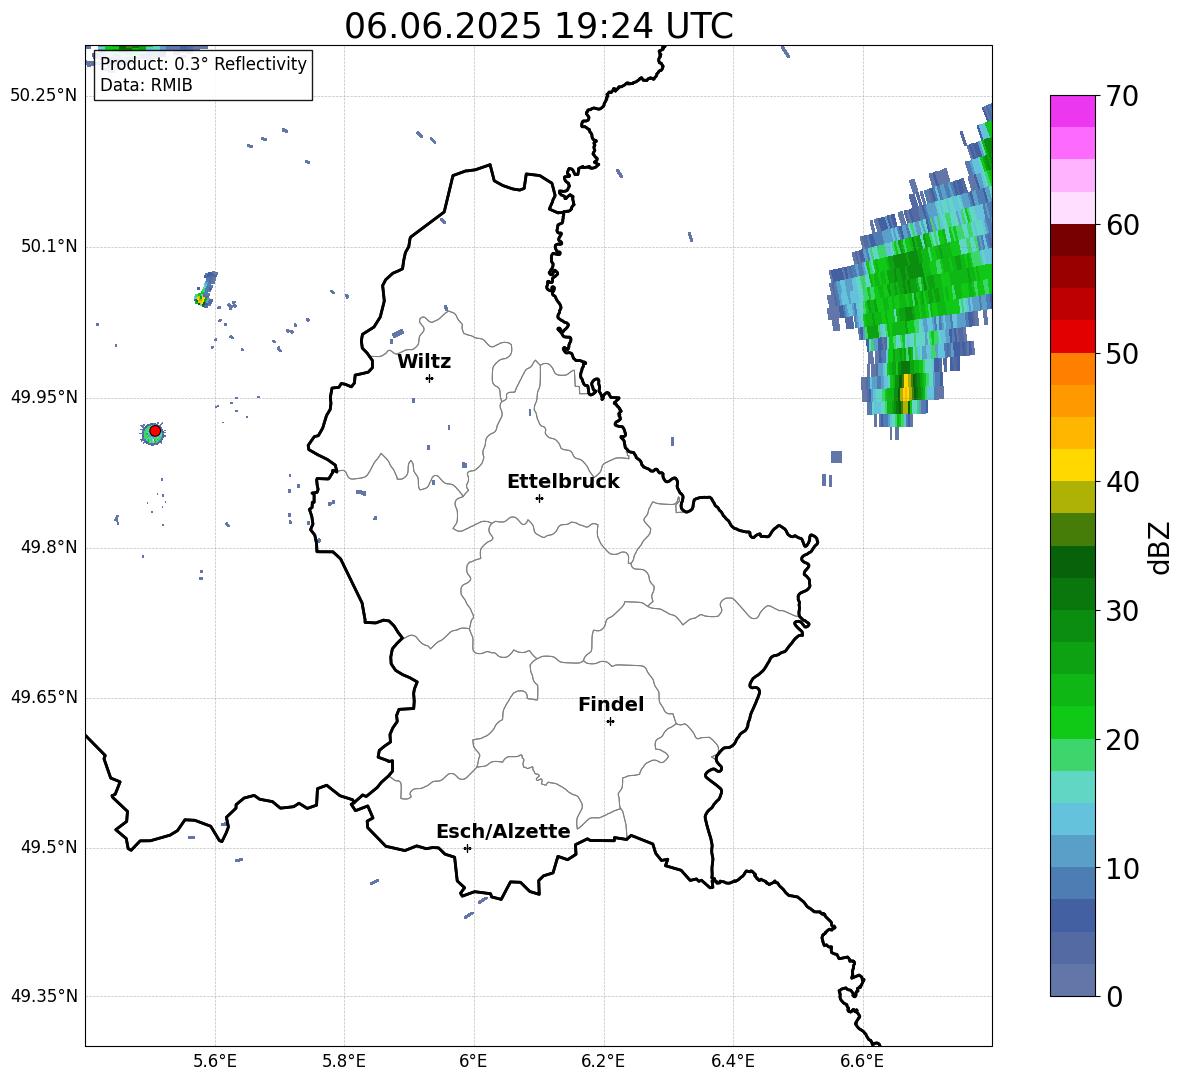Click the 'Data: RMIB' text
Screen dimensions: 1184x1081
146,85
